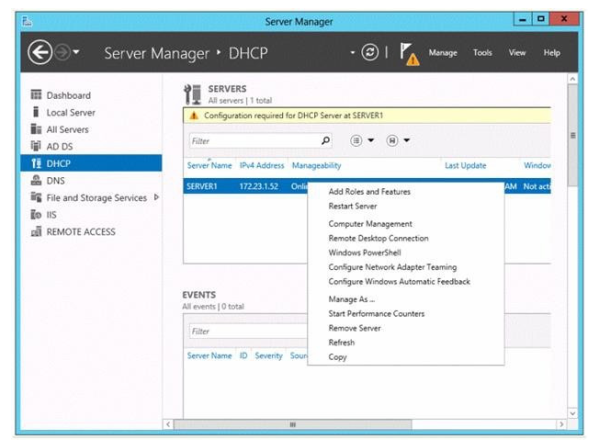Click the REMOTE ACCESS icon

[36, 231]
